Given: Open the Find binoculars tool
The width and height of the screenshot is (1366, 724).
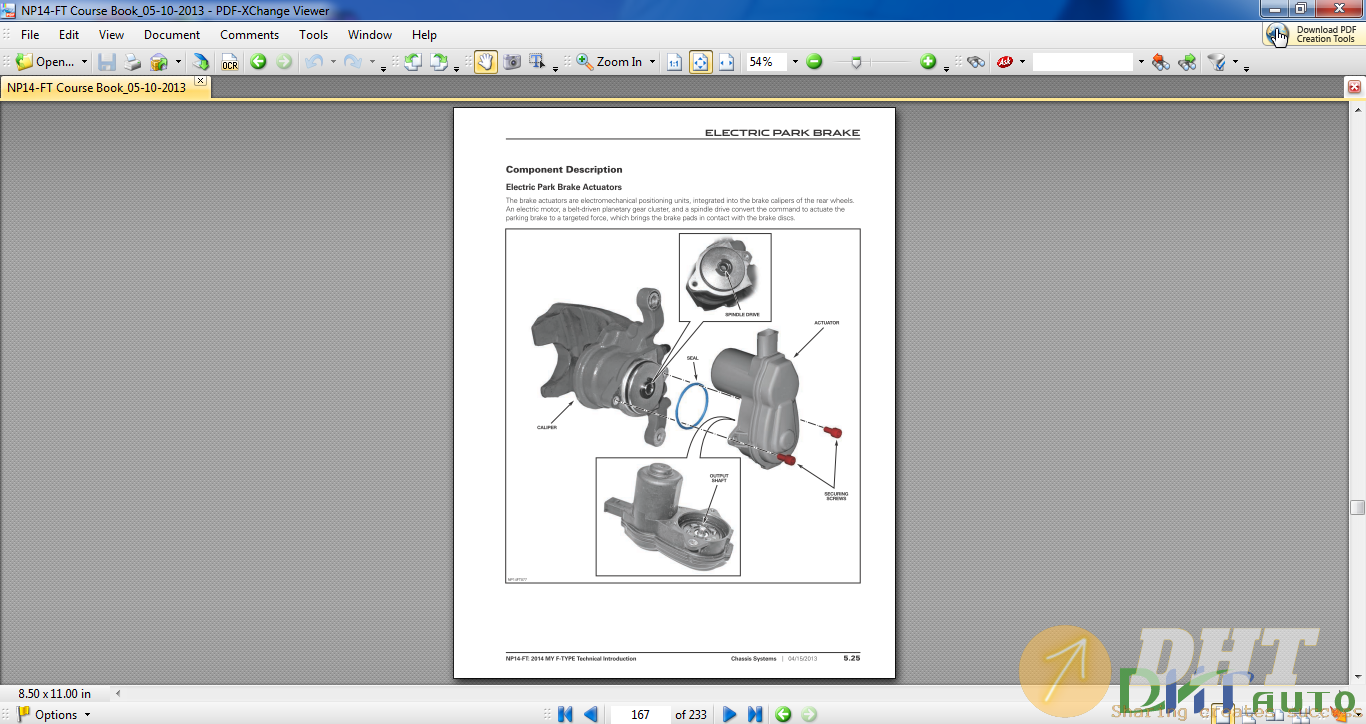Looking at the screenshot, I should pos(976,62).
